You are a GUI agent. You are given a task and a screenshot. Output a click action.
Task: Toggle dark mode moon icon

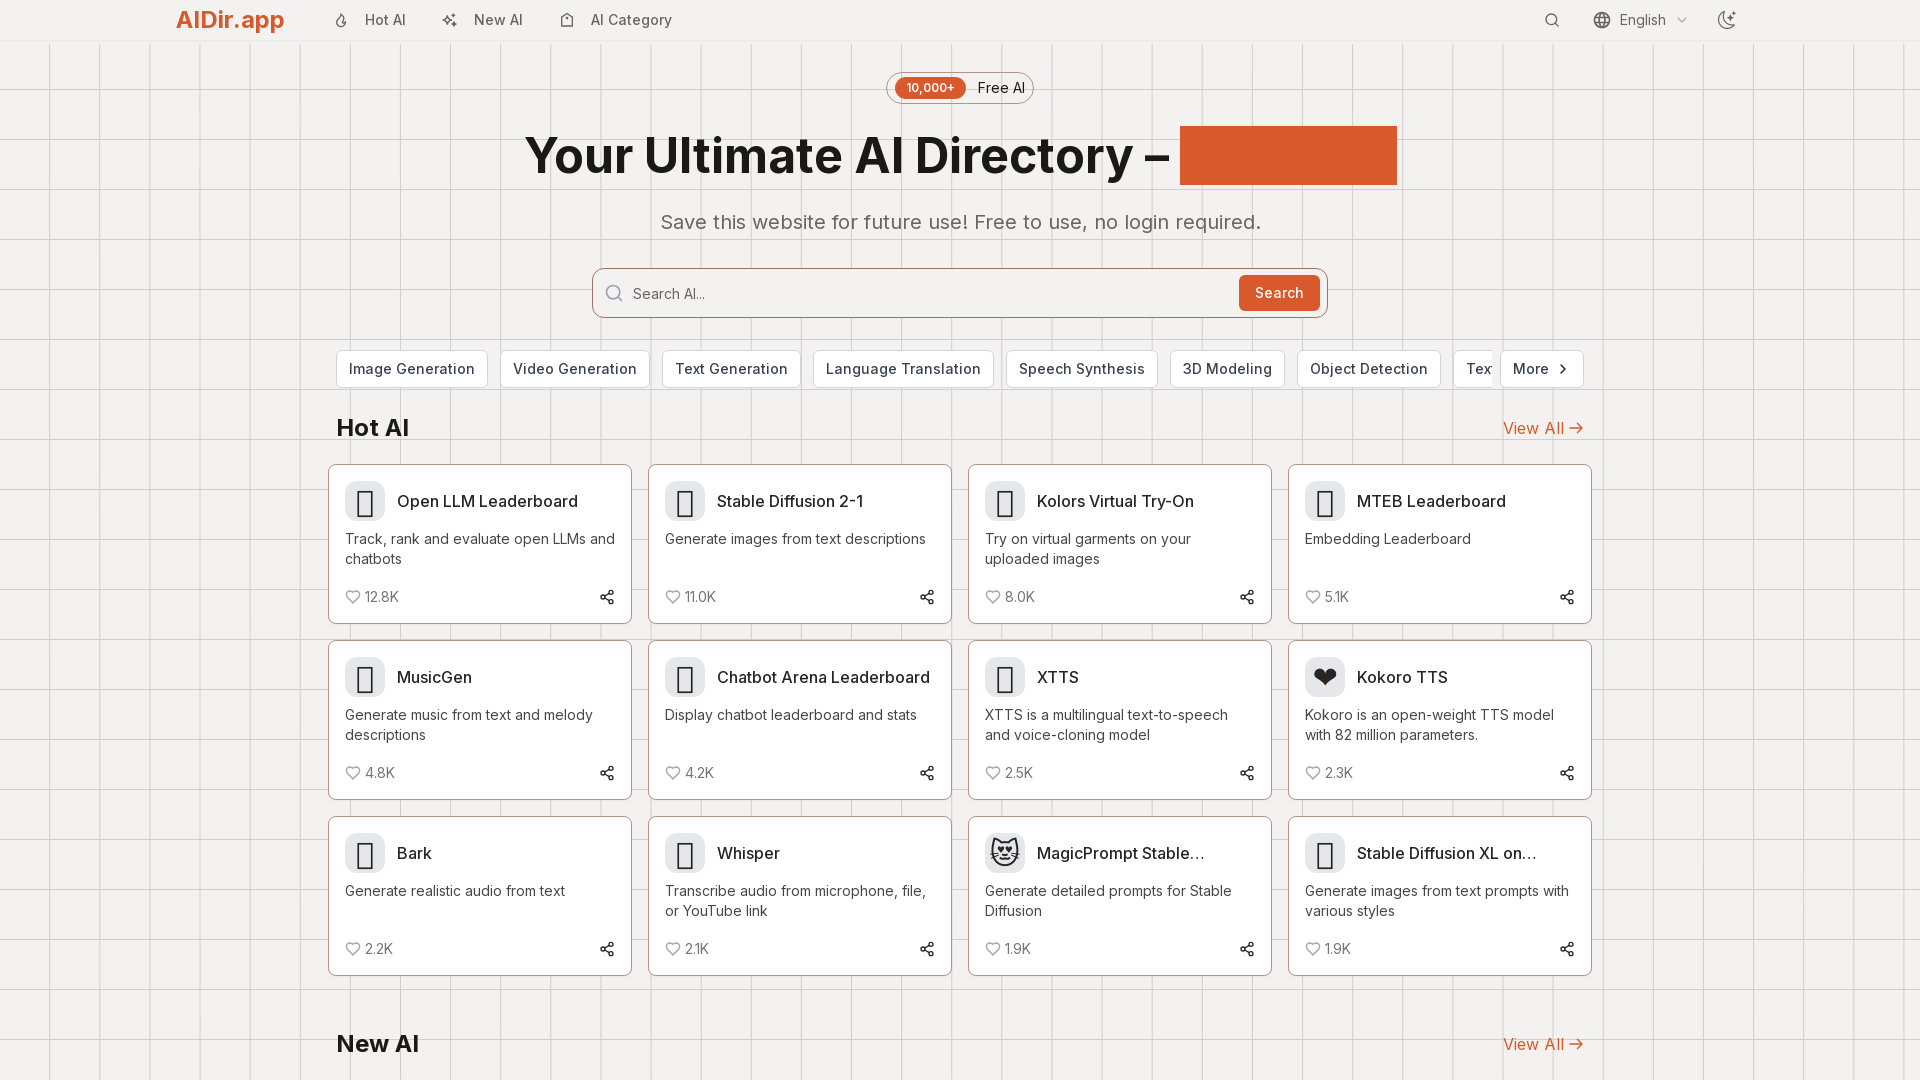pos(1727,20)
